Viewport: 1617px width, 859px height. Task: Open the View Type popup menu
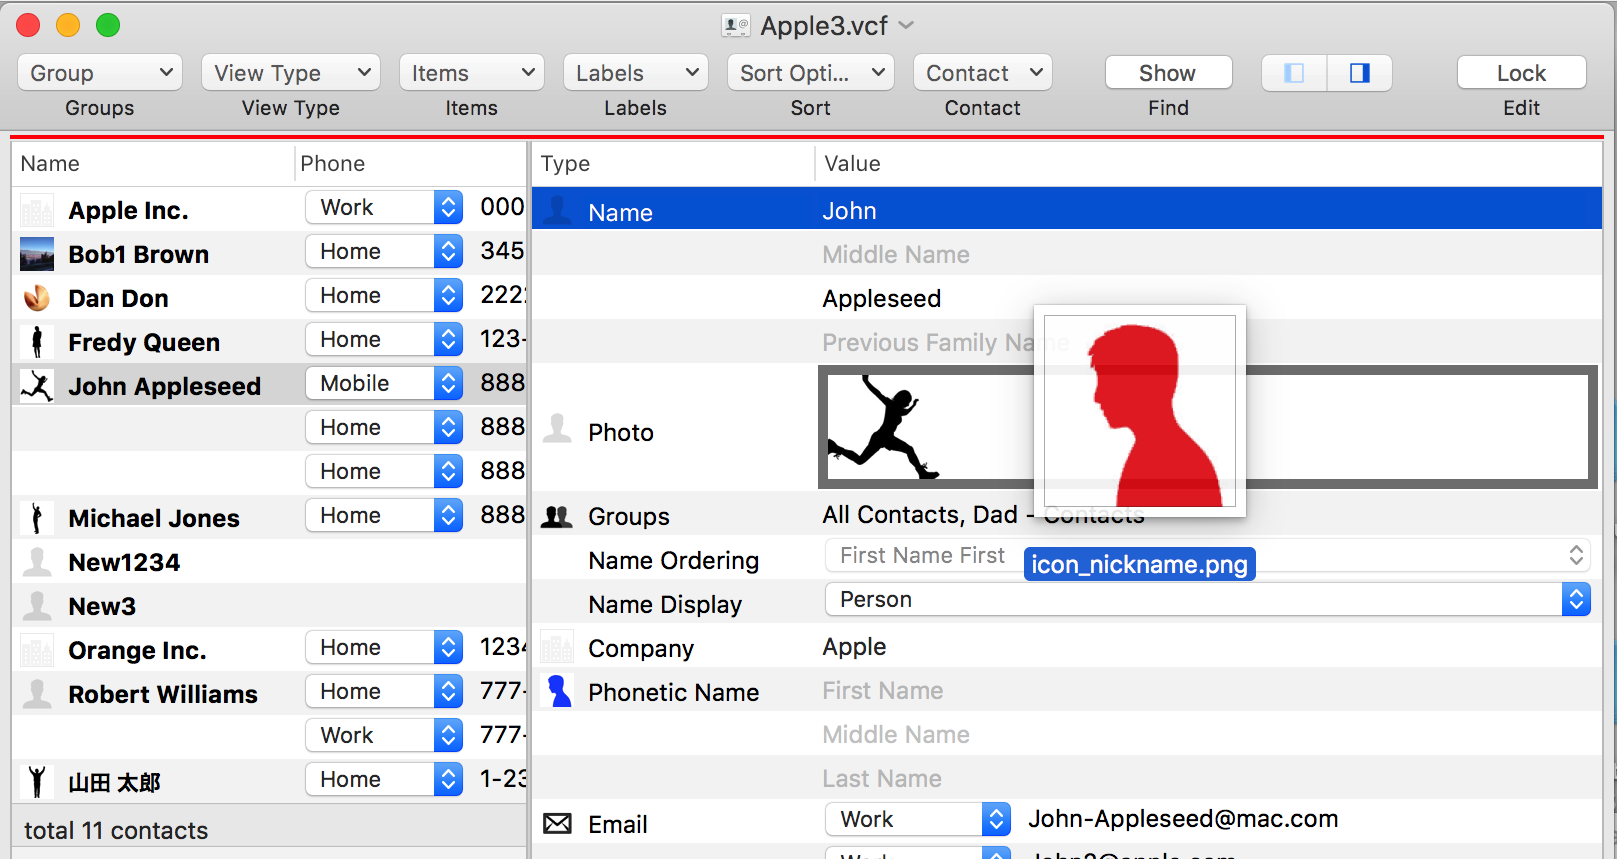290,73
